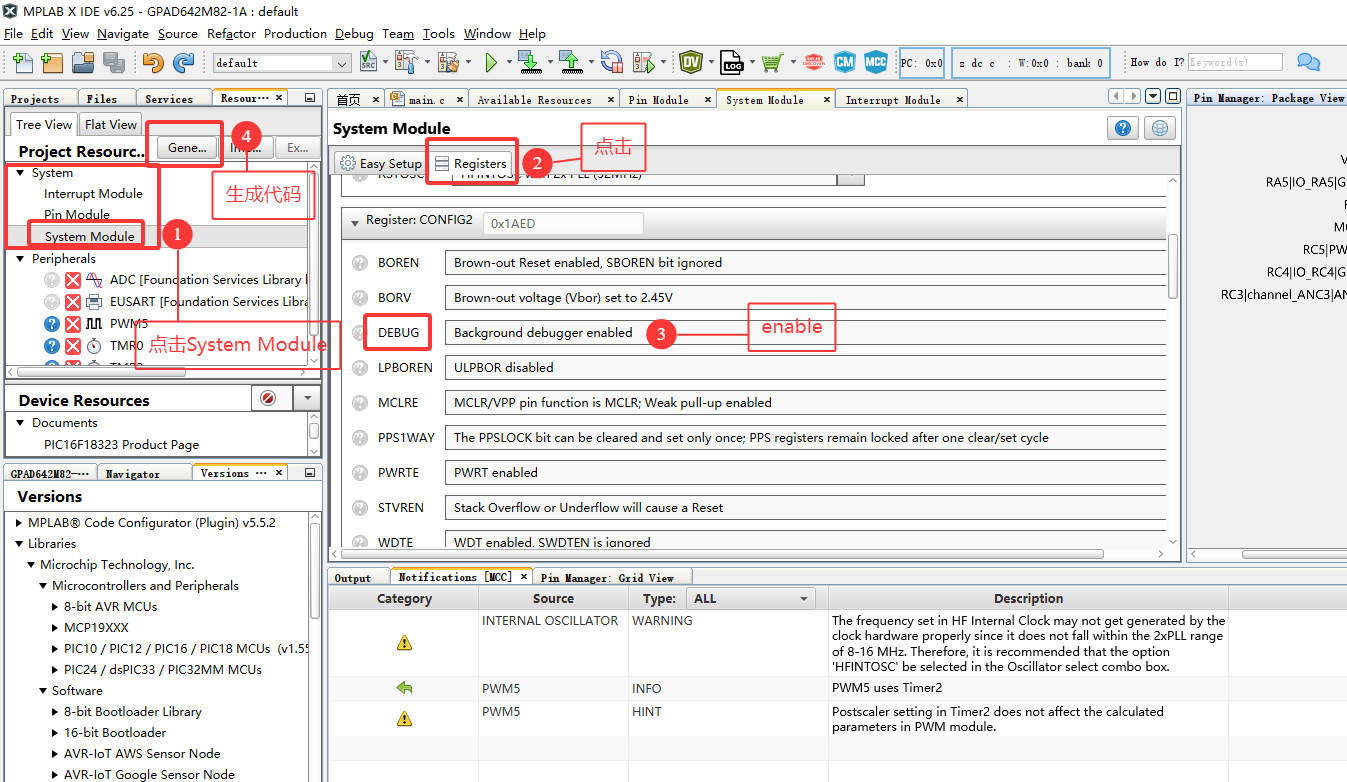Open the LOG icon in the toolbar

[732, 62]
